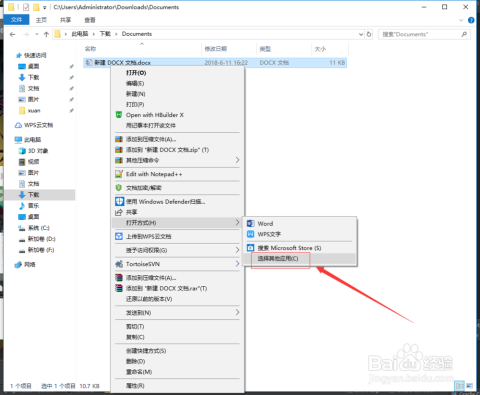This screenshot has height=395, width=480.
Task: Click the Word icon in submenu
Action: pyautogui.click(x=251, y=223)
